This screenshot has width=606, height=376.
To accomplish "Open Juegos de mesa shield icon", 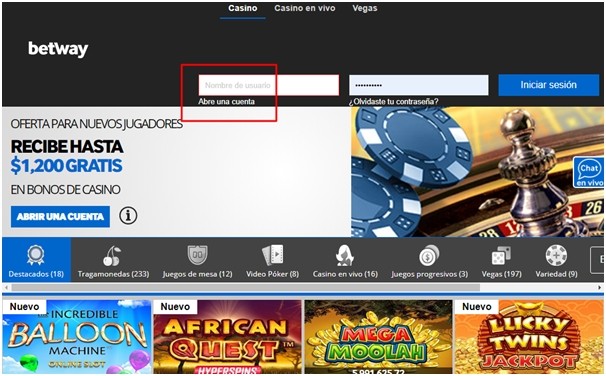I will pos(197,255).
